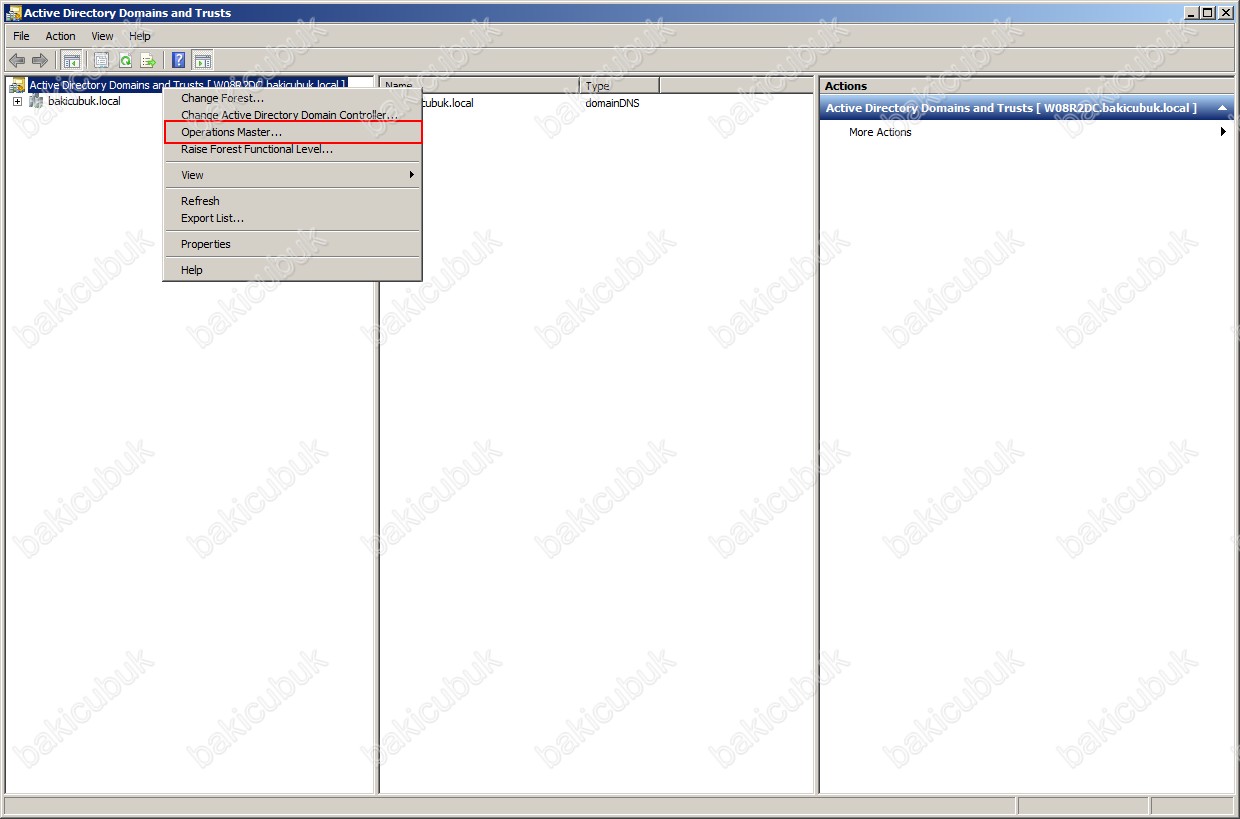
Task: Open the View submenu arrow
Action: [x=411, y=175]
